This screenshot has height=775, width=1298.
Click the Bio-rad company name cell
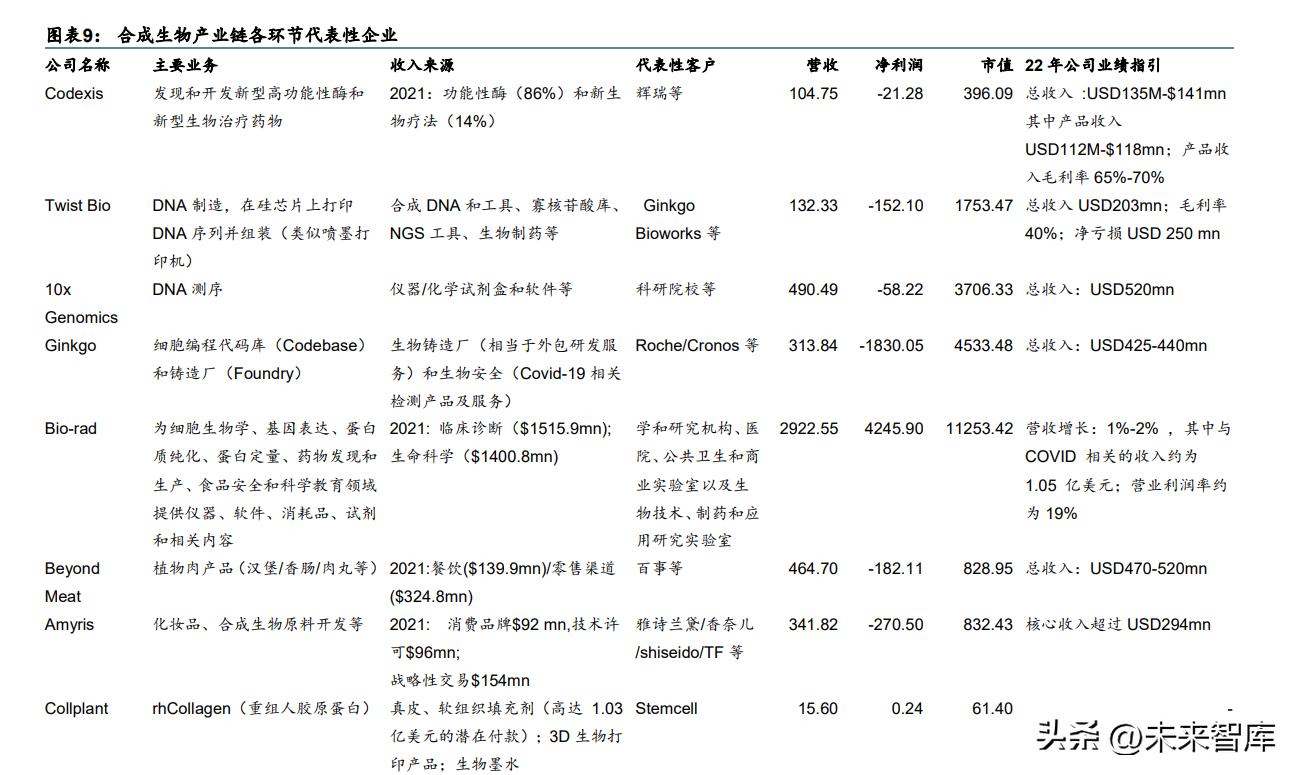point(71,428)
